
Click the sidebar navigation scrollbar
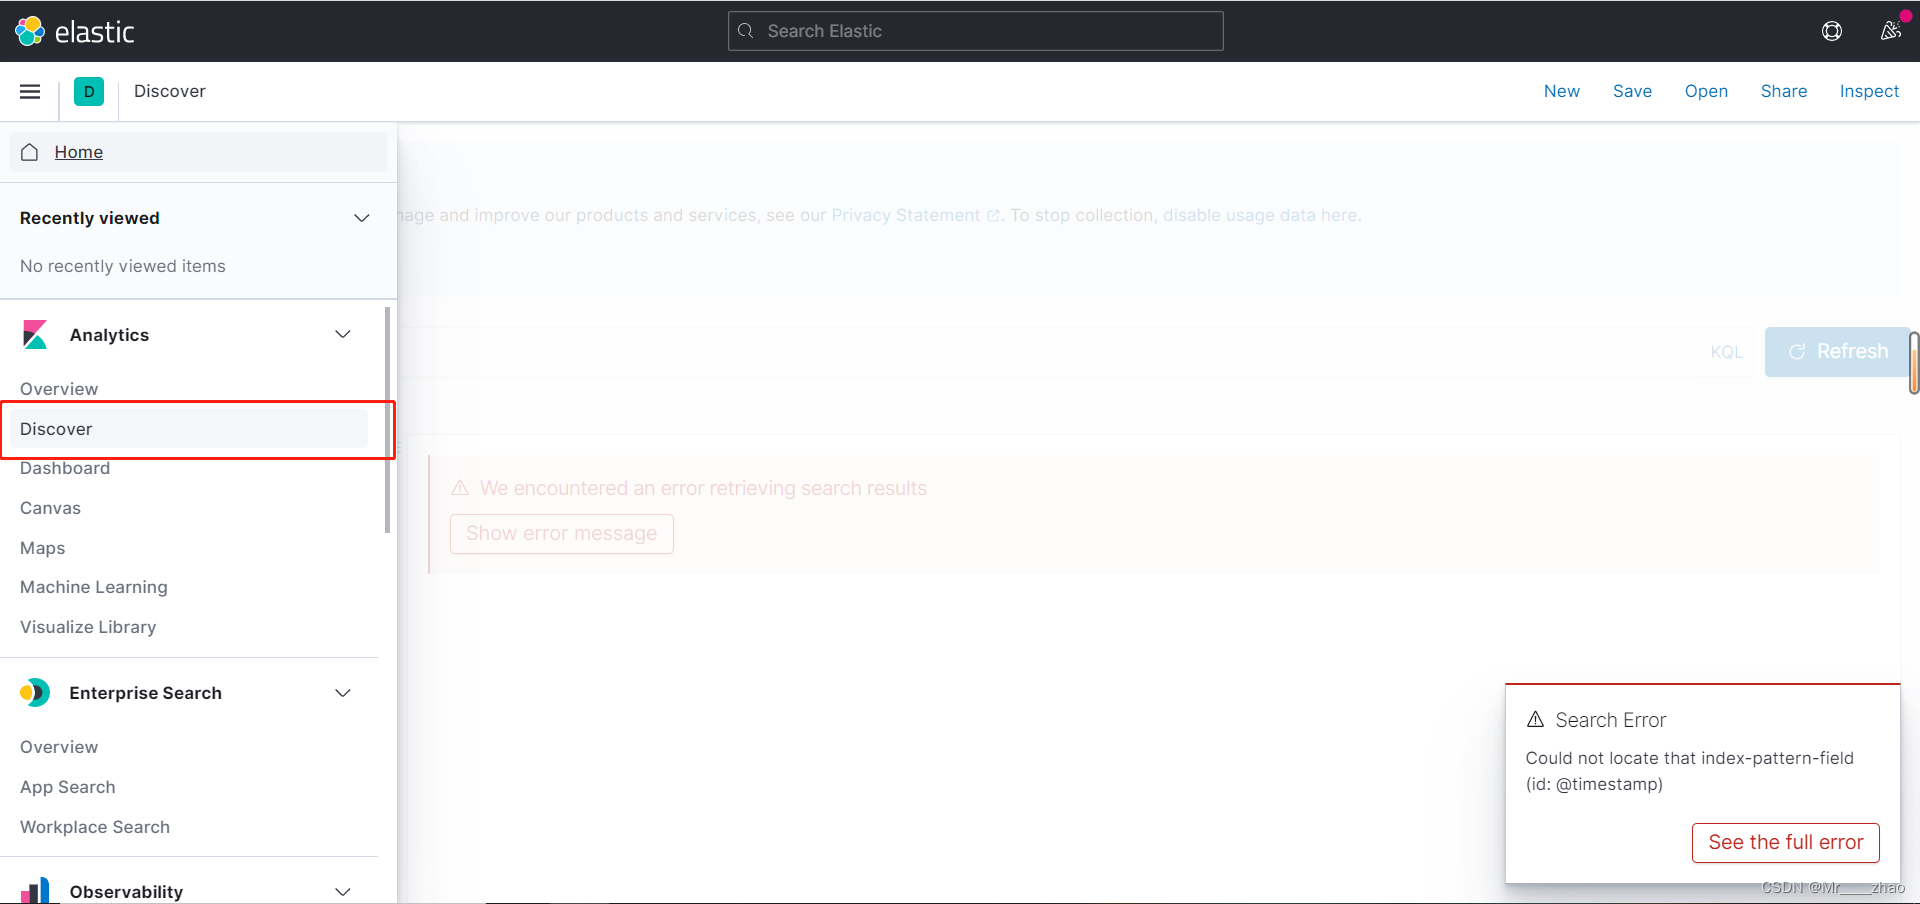pos(387,420)
